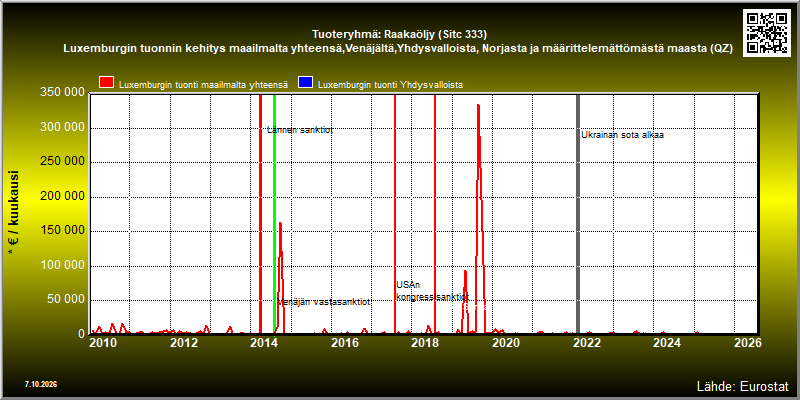Screen dimensions: 800x400
Task: Click the y-axis value 300 000
Action: 62,128
